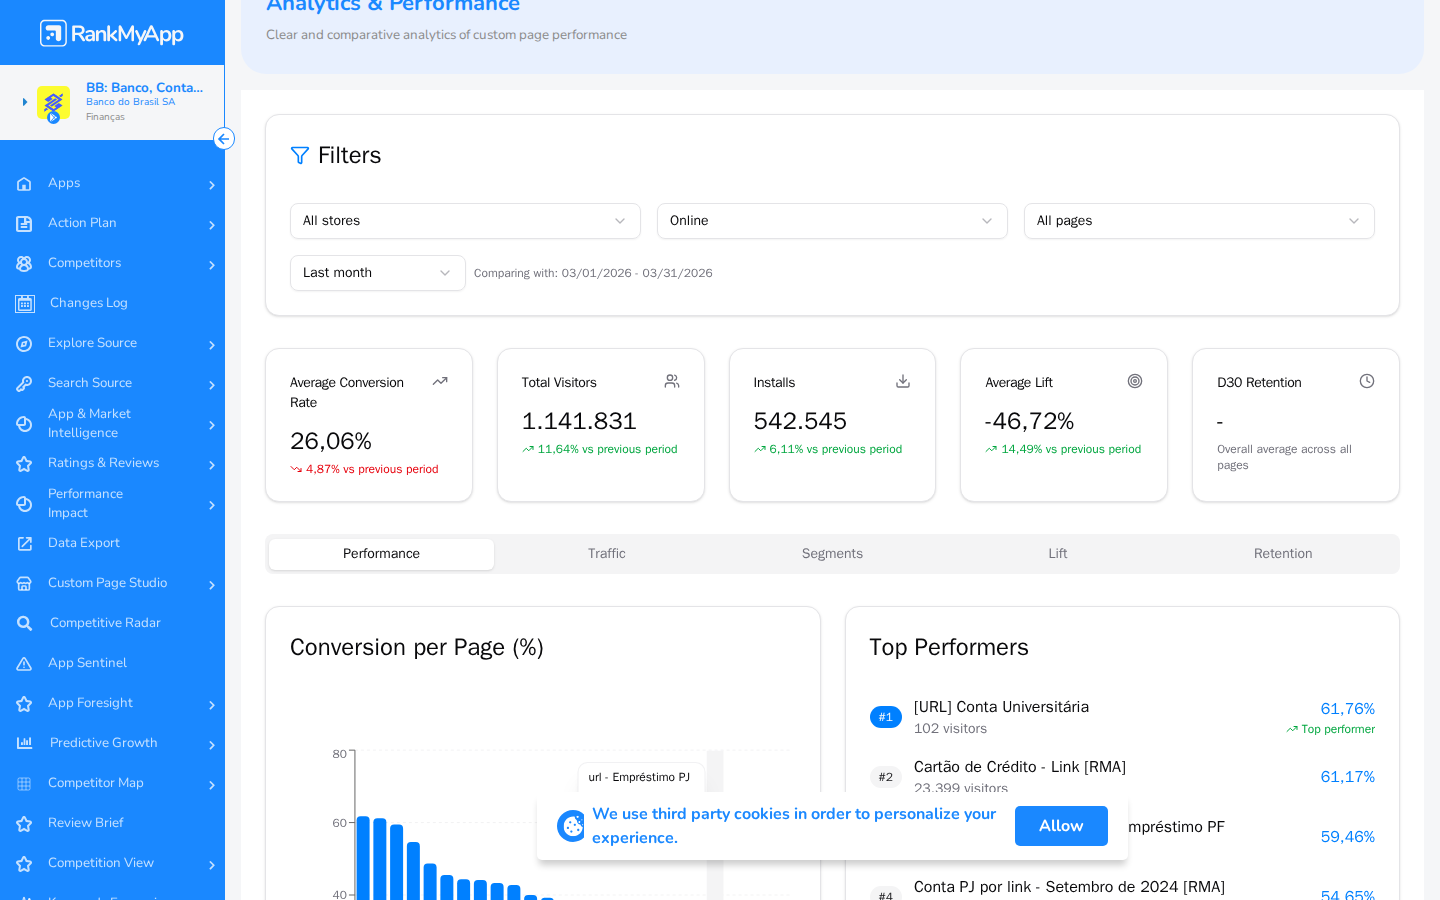This screenshot has height=900, width=1440.
Task: Open the Last month period dropdown
Action: (x=378, y=273)
